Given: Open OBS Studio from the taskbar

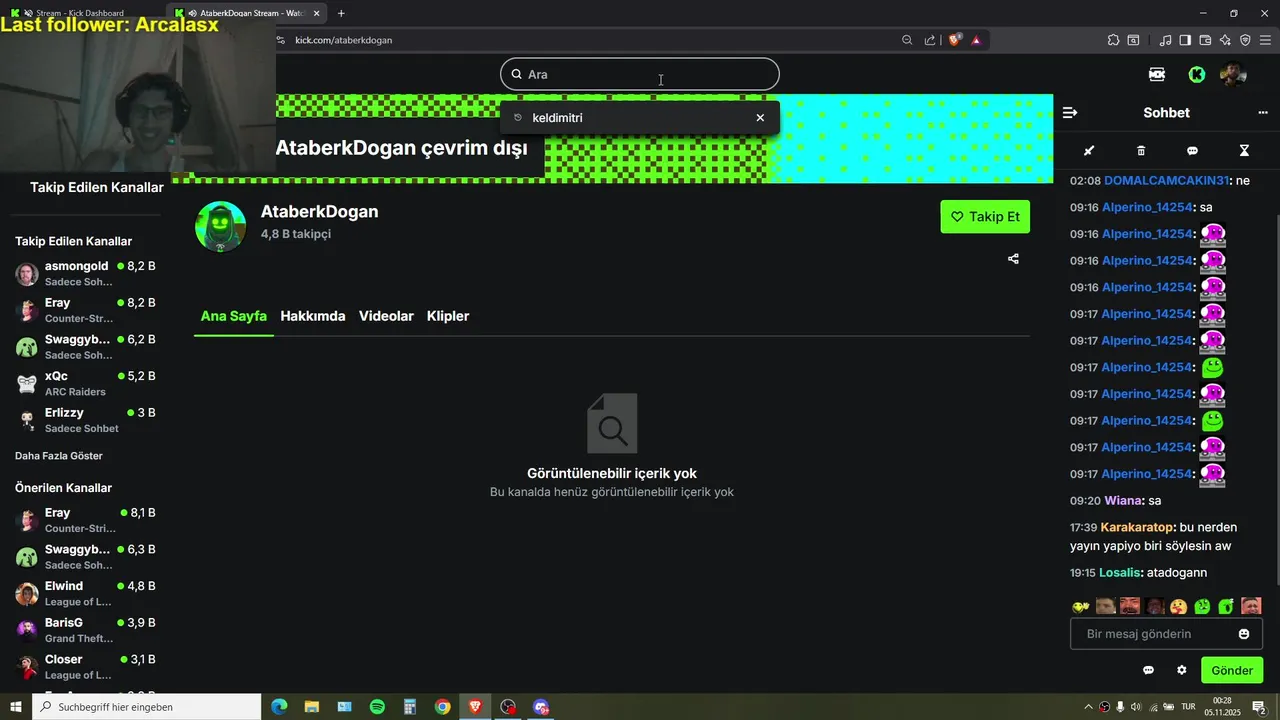Looking at the screenshot, I should pos(508,707).
